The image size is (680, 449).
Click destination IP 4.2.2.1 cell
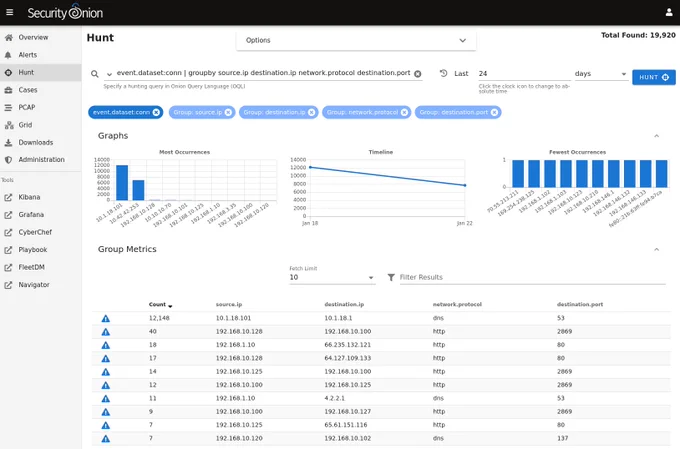tap(334, 398)
